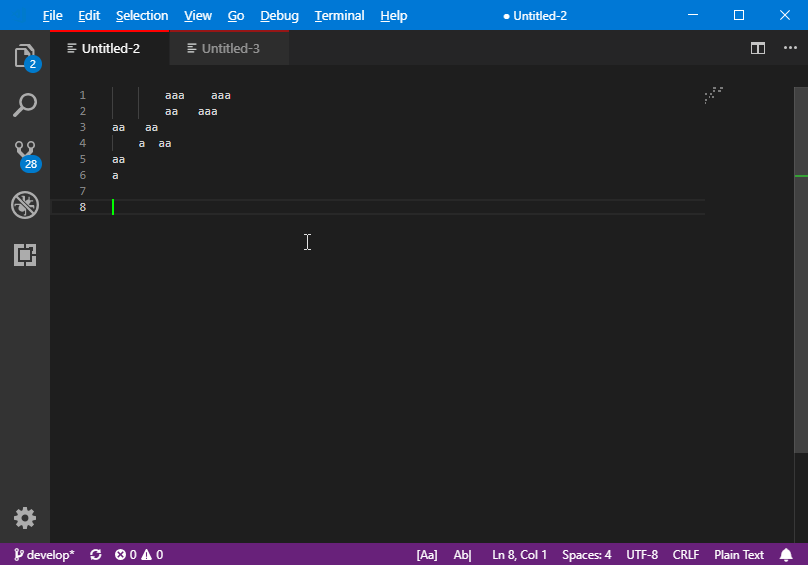Click line number 5 in gutter

pyautogui.click(x=82, y=159)
